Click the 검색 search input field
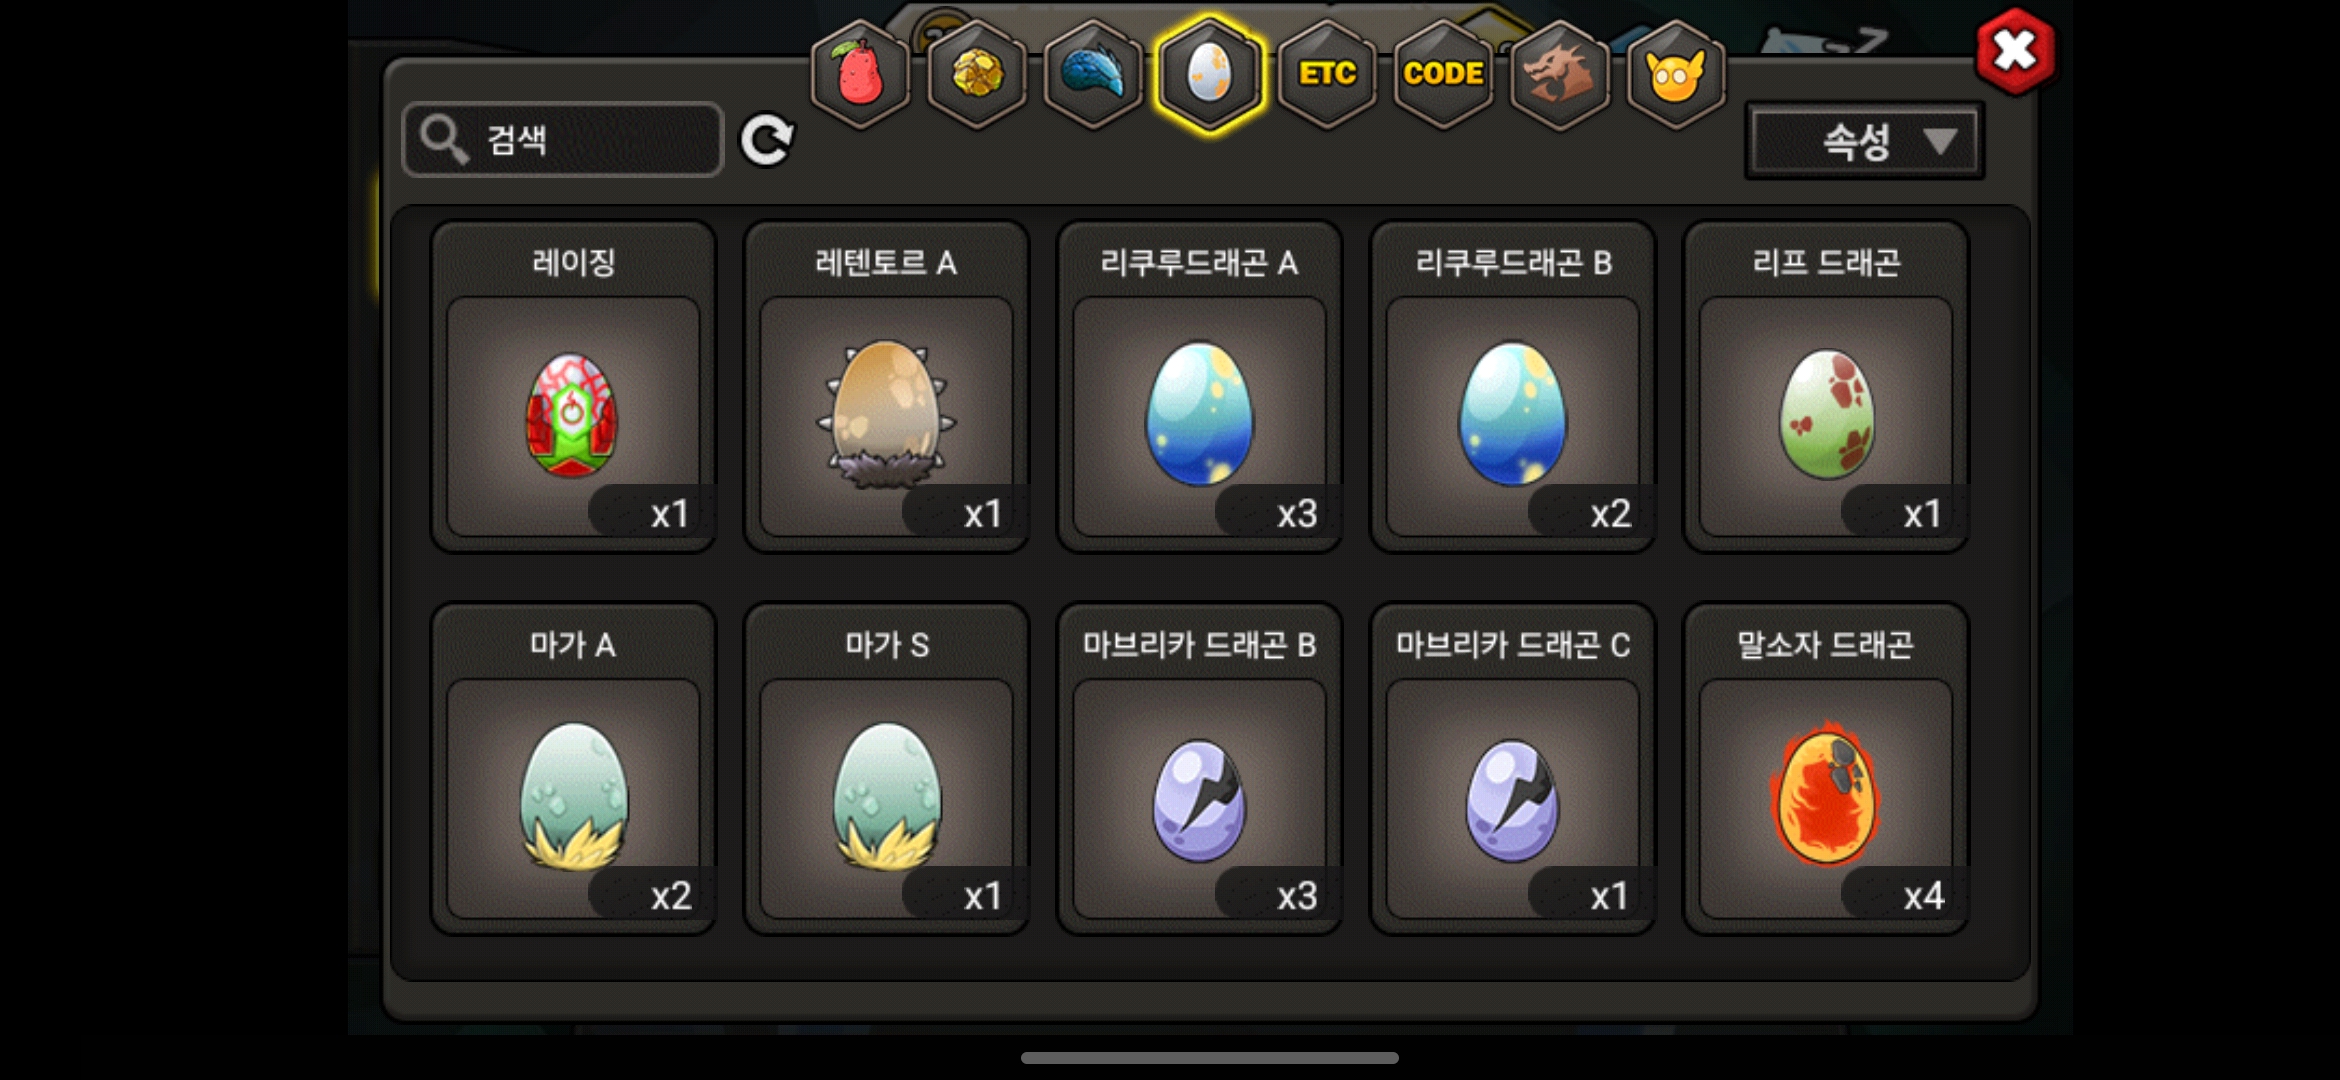Image resolution: width=2340 pixels, height=1080 pixels. [x=562, y=139]
